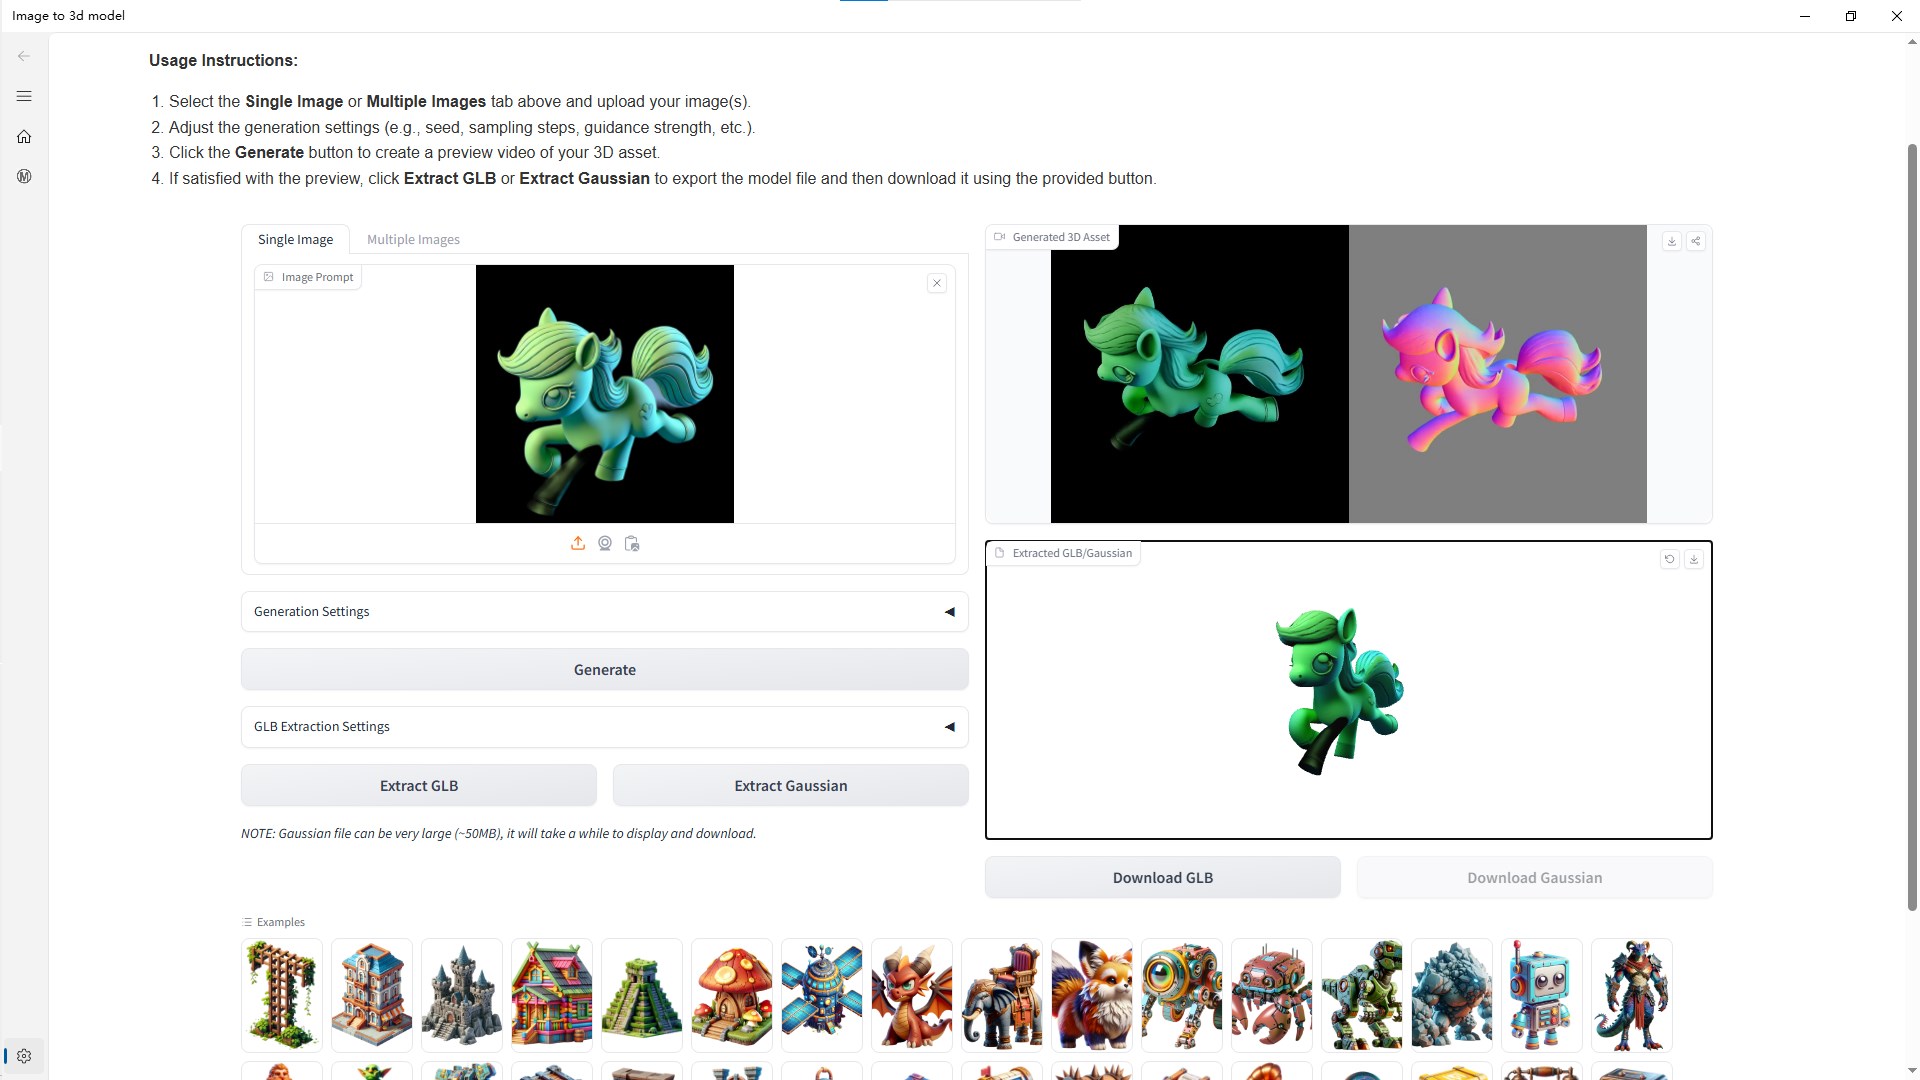
Task: Collapse the Generation Settings section
Action: point(949,611)
